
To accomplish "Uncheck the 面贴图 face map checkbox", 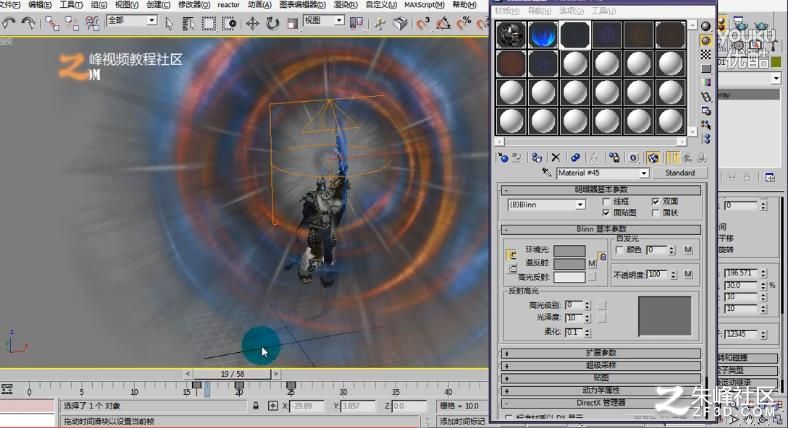I will click(x=606, y=213).
